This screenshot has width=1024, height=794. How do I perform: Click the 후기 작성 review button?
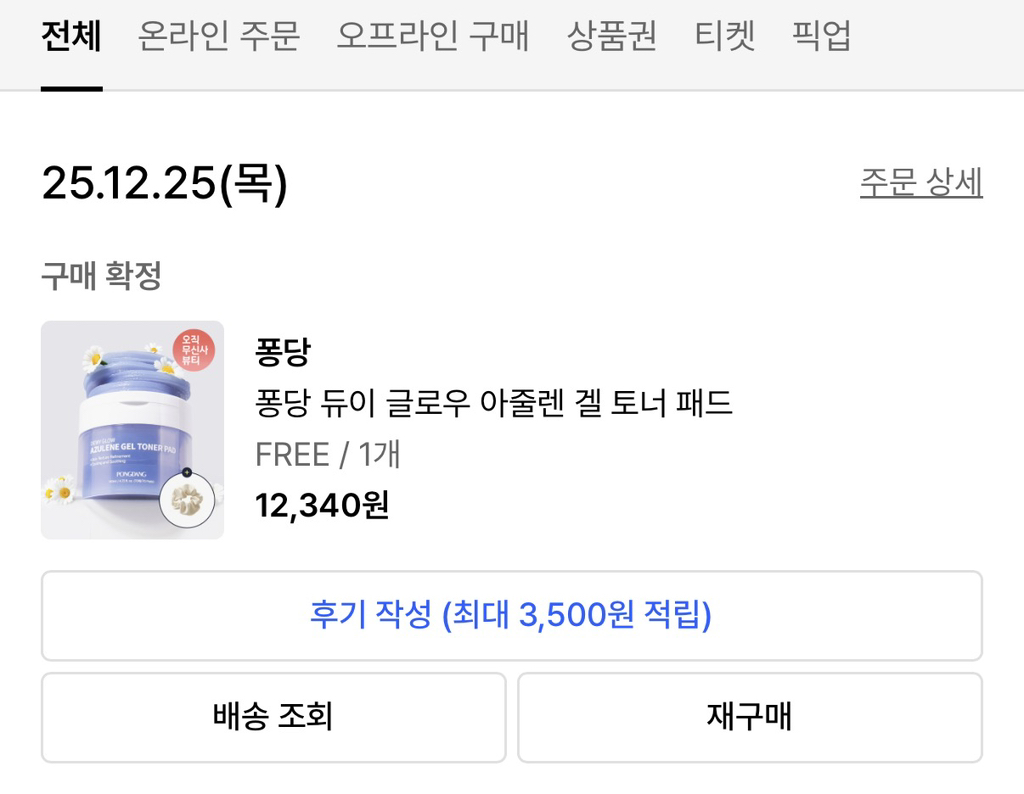coord(511,615)
